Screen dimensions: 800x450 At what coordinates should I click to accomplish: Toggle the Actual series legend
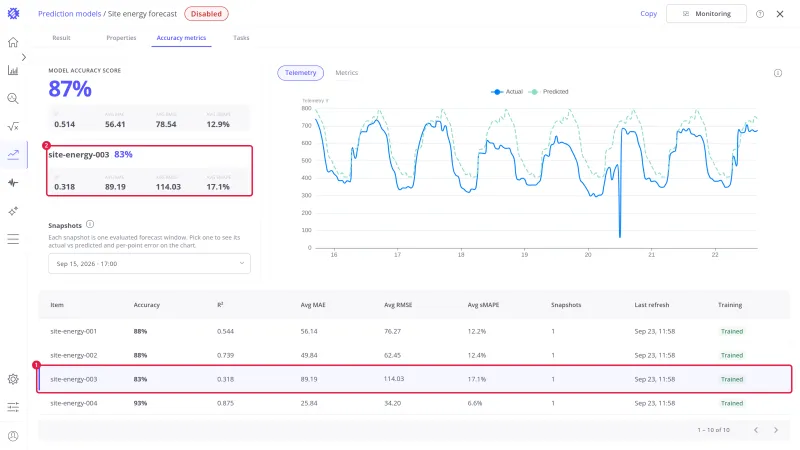[x=507, y=92]
